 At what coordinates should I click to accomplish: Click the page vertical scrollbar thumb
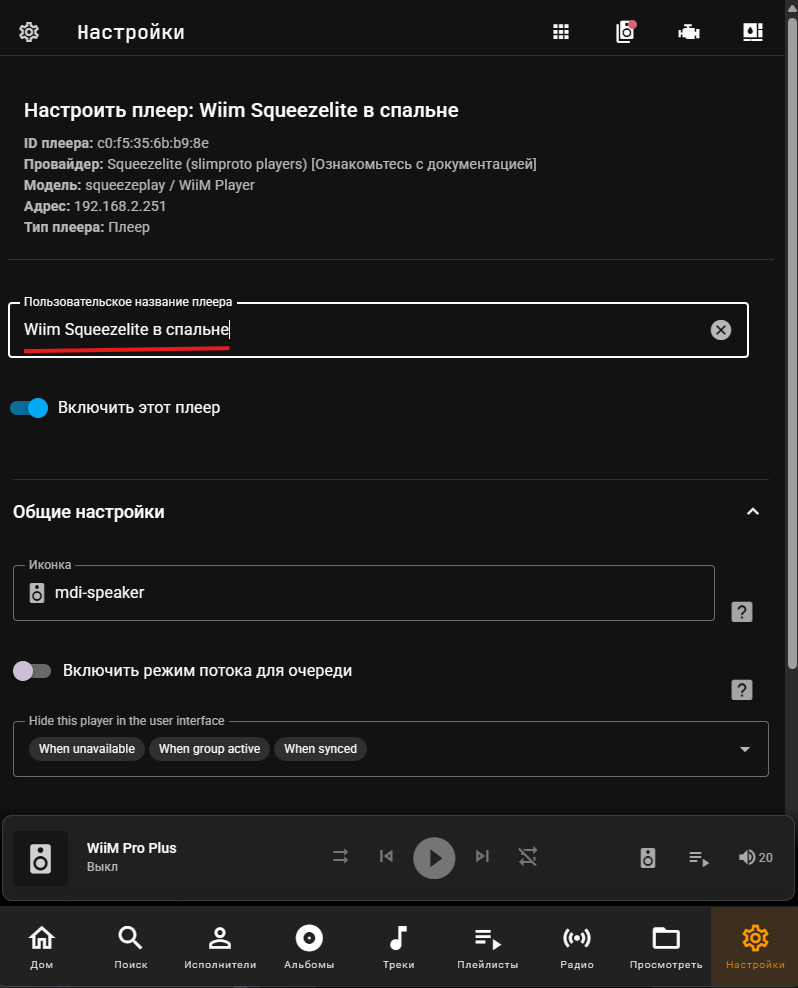792,343
